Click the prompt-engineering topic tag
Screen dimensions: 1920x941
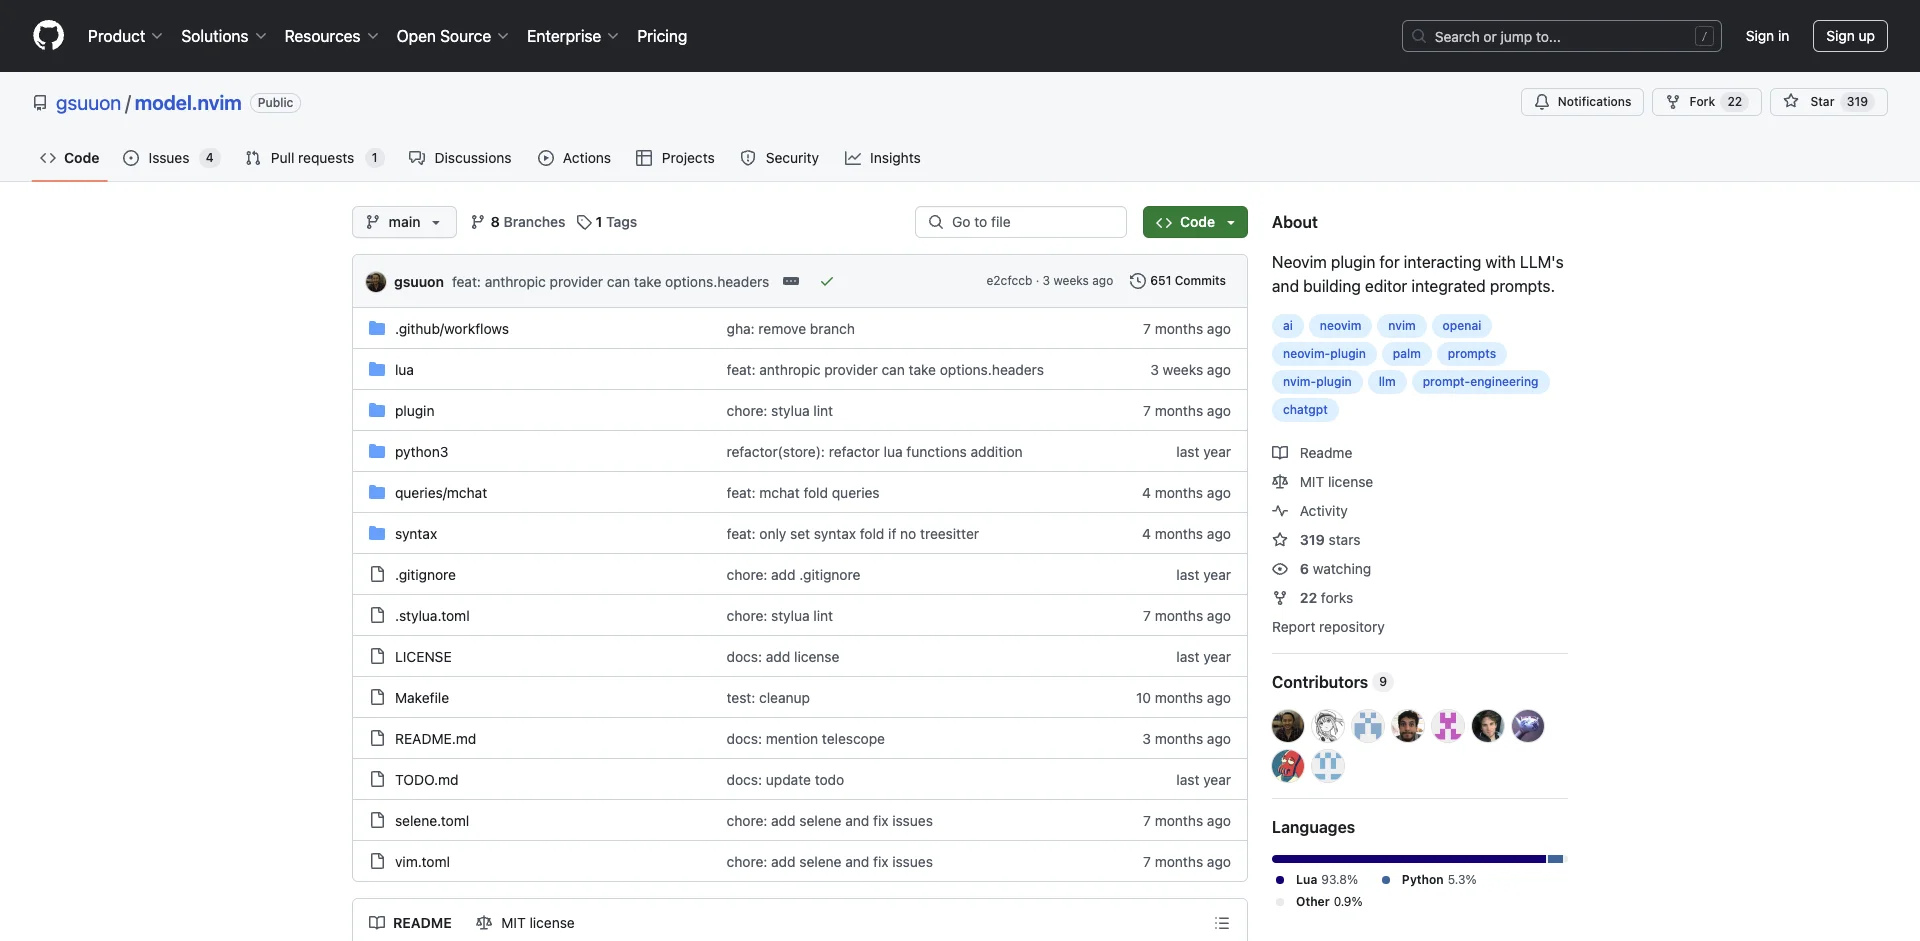[1480, 382]
